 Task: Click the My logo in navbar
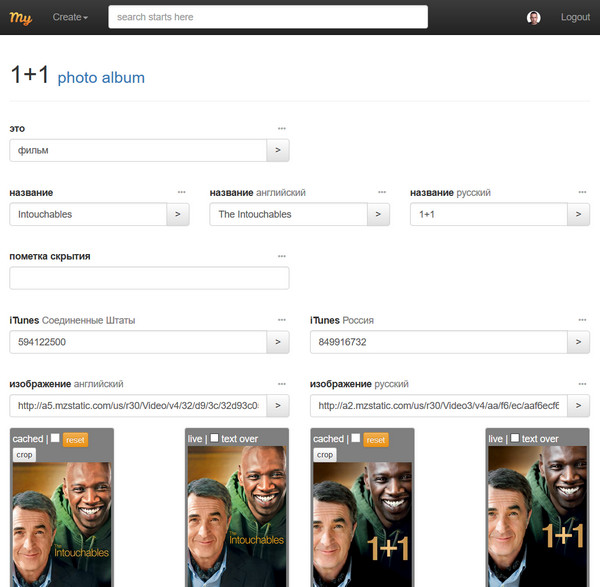(x=21, y=17)
